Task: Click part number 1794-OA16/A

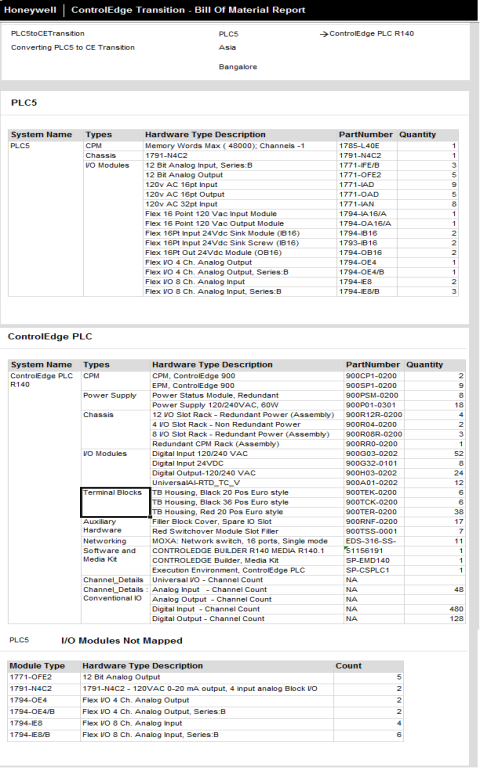Action: pyautogui.click(x=365, y=223)
